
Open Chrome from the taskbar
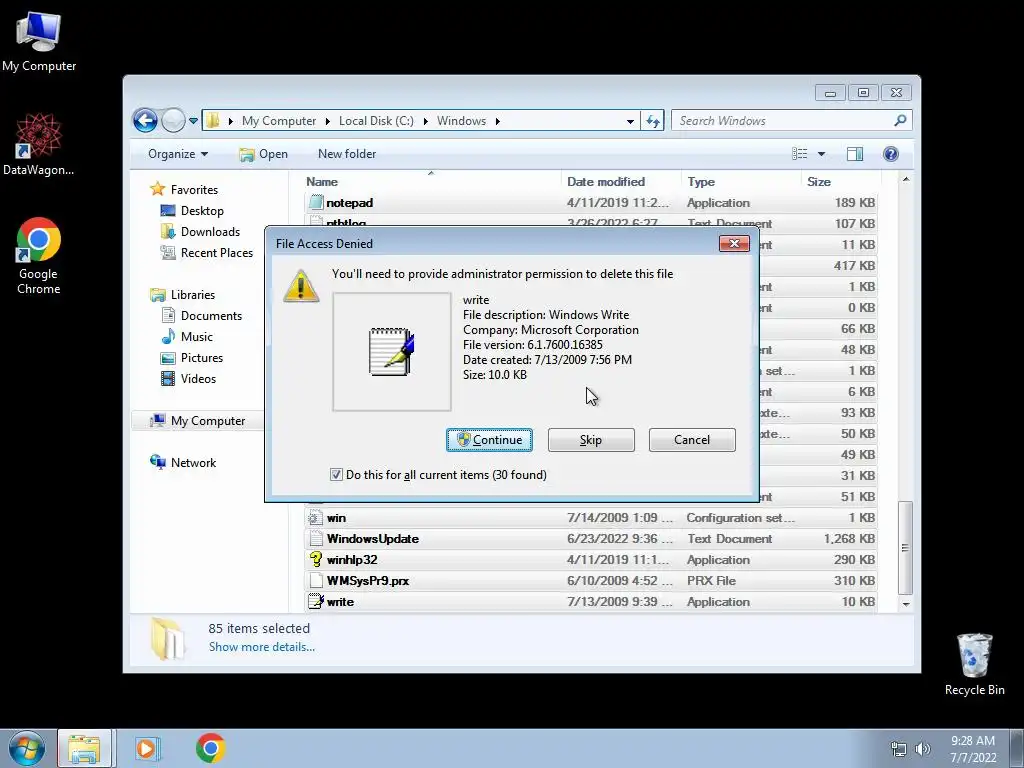[x=210, y=748]
